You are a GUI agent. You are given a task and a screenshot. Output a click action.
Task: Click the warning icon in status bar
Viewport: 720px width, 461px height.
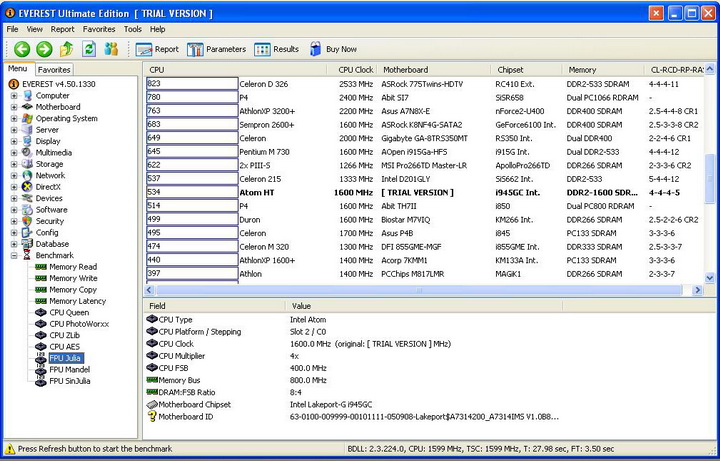(10, 449)
